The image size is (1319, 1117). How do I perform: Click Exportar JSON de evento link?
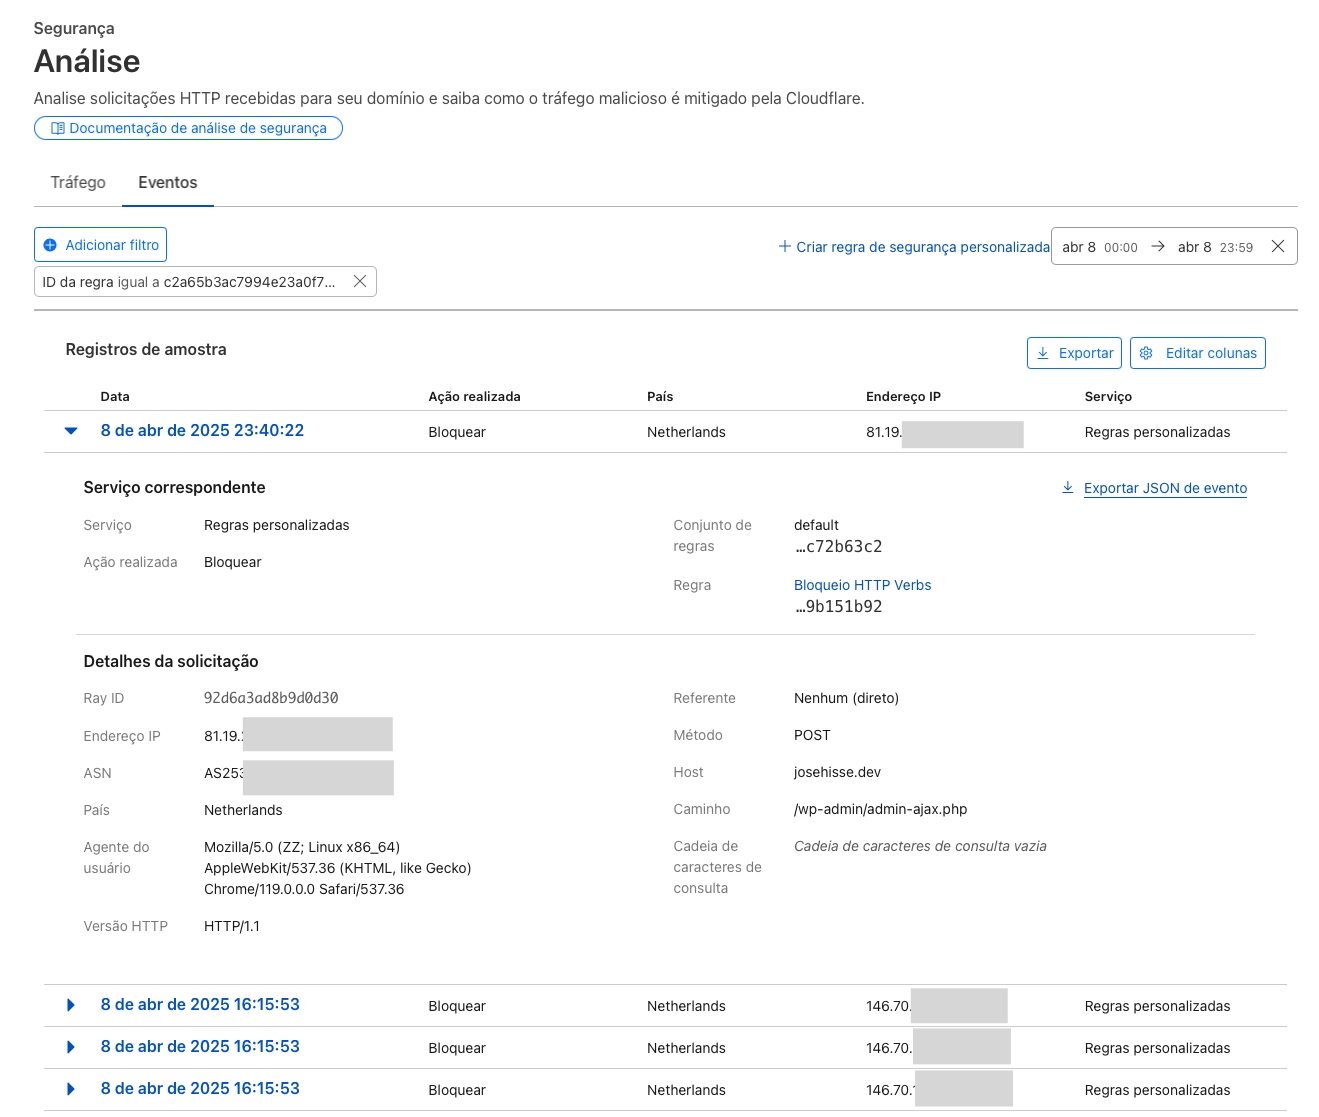pyautogui.click(x=1165, y=488)
